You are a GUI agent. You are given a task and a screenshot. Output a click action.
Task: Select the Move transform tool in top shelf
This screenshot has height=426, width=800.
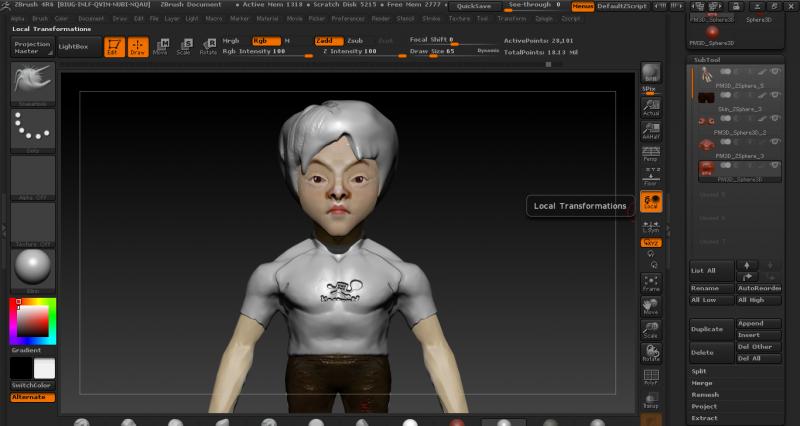[161, 47]
